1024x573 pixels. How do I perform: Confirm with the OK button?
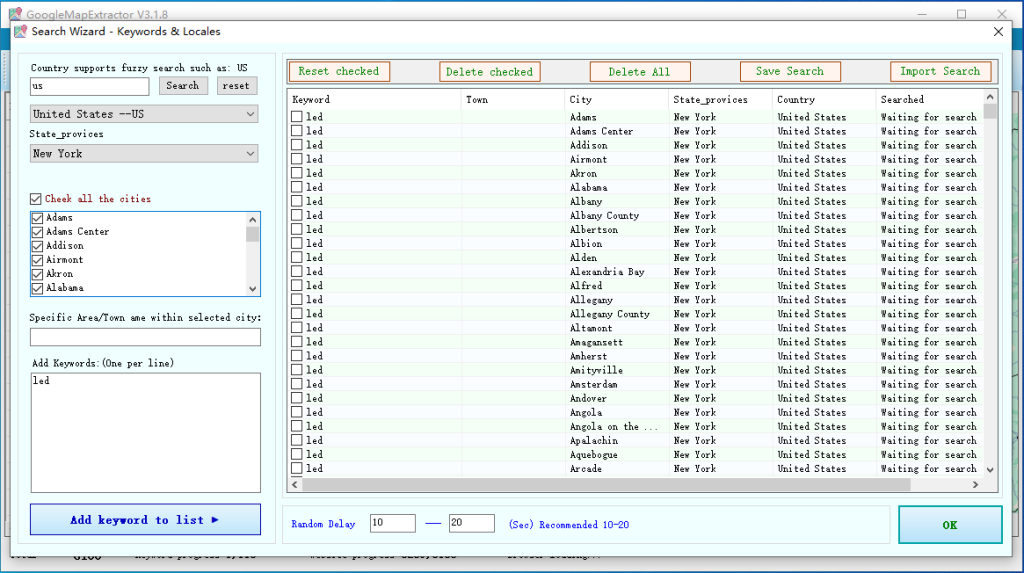coord(949,525)
